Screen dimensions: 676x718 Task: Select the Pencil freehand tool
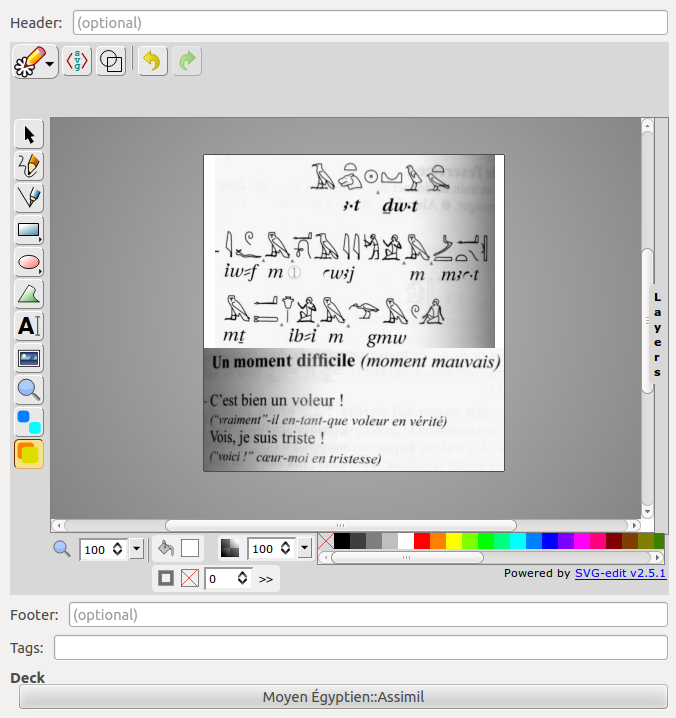coord(29,166)
